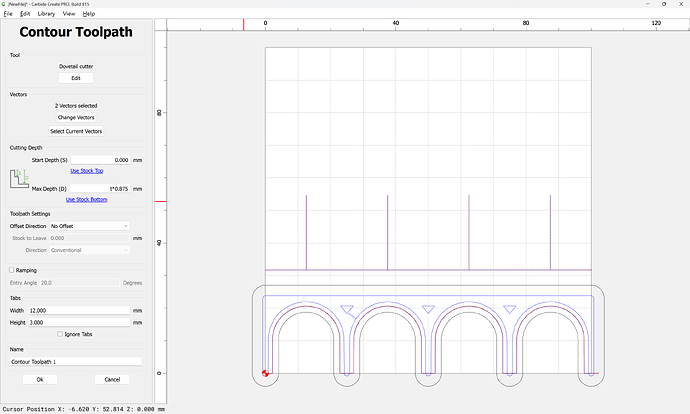Click the Entry Angle field
The height and width of the screenshot is (414, 690).
79,283
